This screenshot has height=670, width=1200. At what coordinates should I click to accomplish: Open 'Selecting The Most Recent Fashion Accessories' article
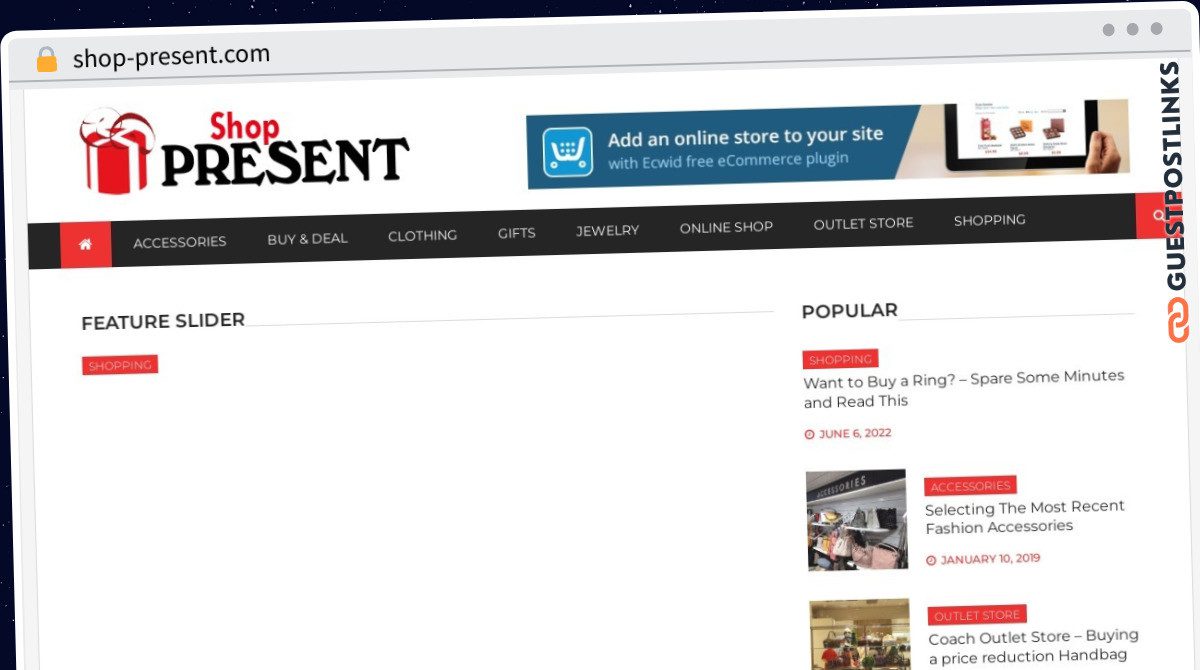point(1024,516)
